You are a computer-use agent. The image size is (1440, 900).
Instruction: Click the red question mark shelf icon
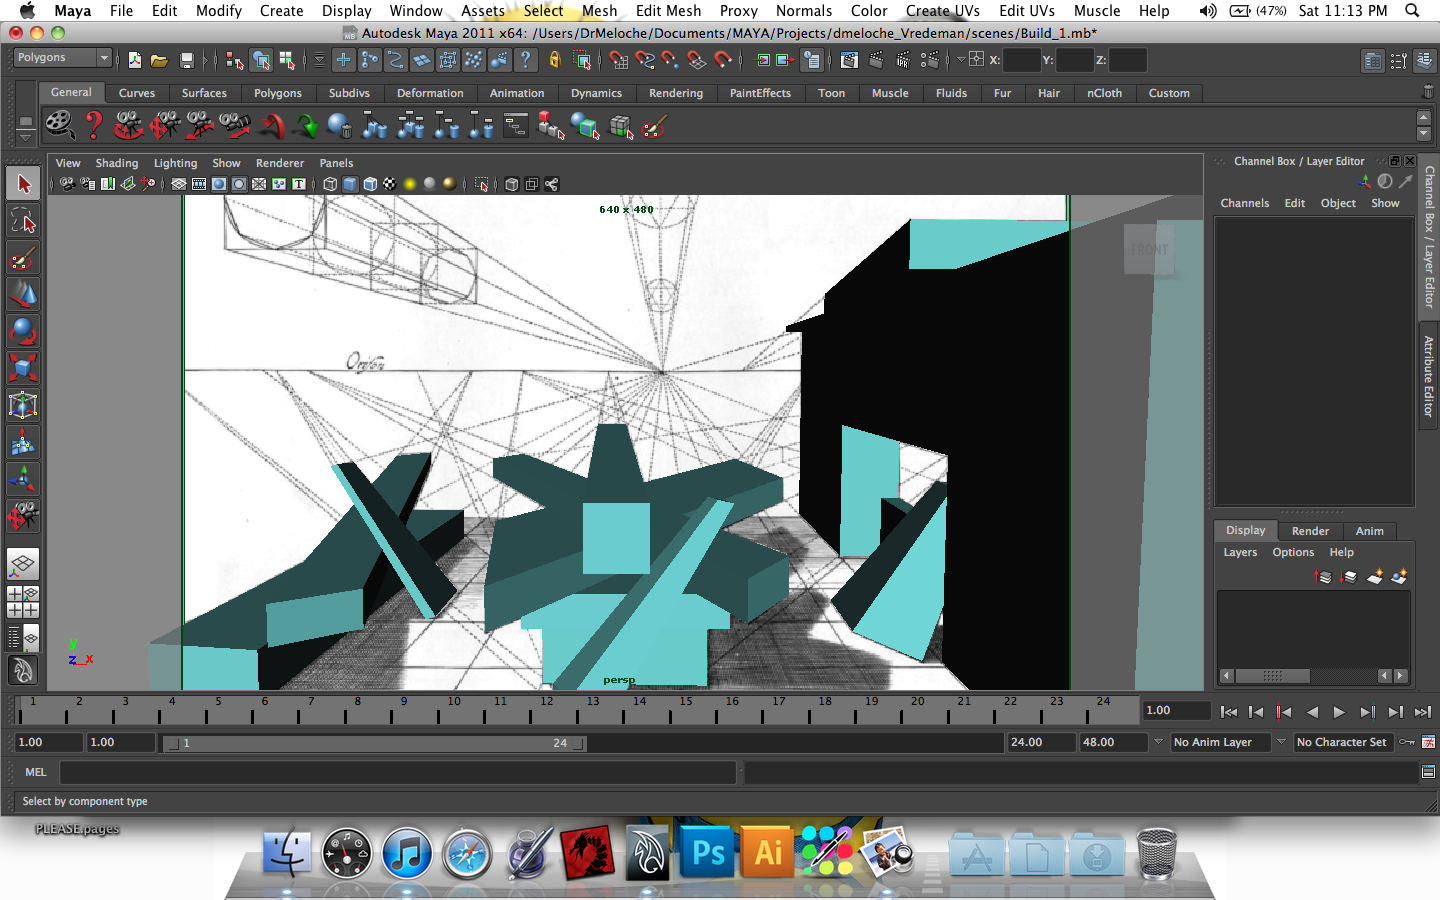tap(93, 126)
